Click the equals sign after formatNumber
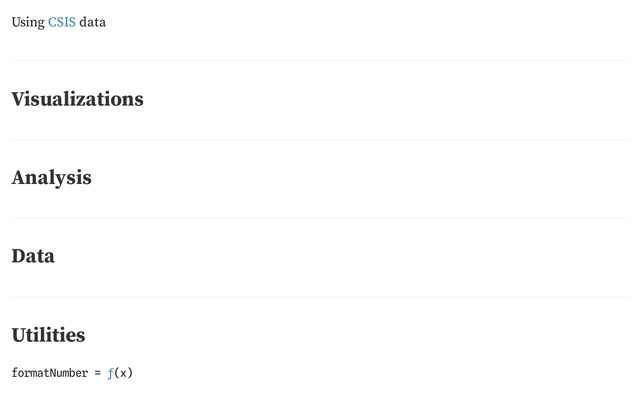Image resolution: width=640 pixels, height=400 pixels. click(x=98, y=373)
